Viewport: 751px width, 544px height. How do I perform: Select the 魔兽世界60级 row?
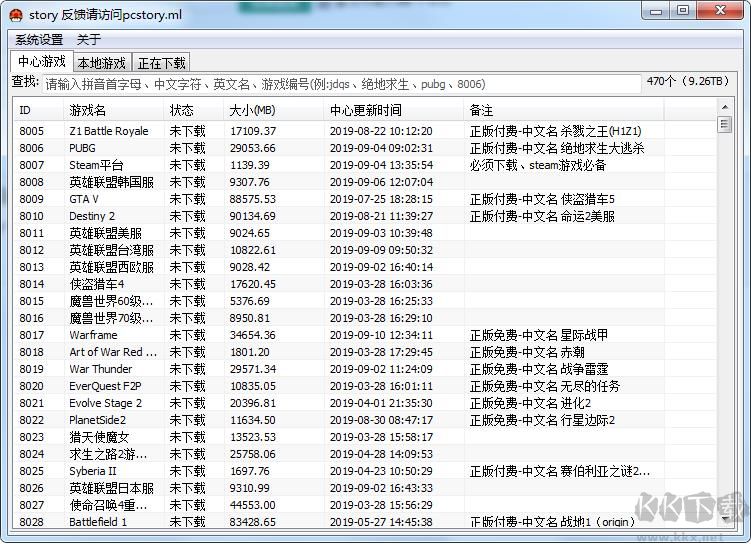coord(364,301)
